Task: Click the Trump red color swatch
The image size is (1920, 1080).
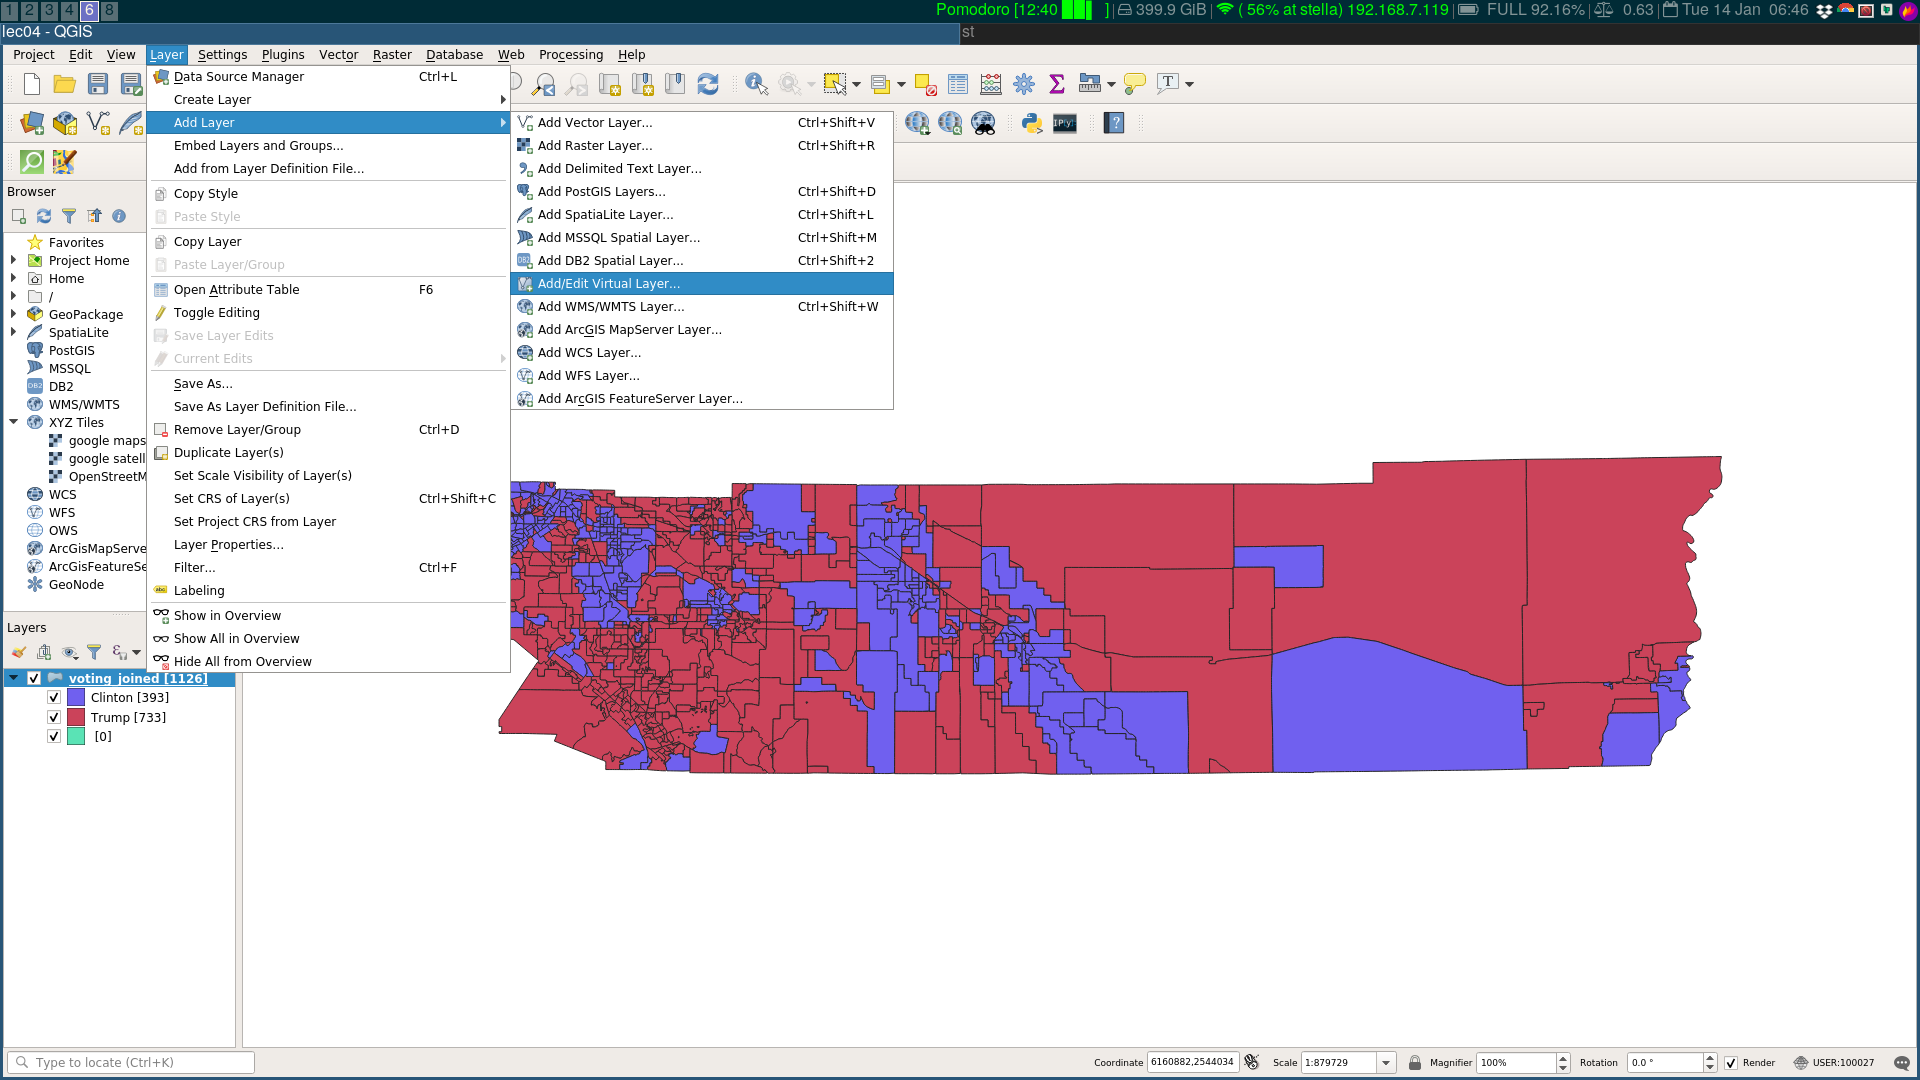Action: point(76,718)
